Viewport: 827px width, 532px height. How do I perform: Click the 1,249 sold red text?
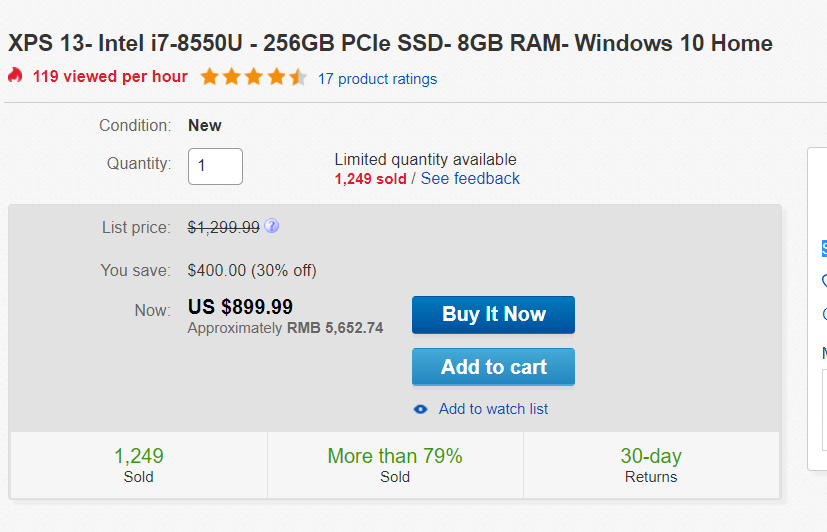(x=371, y=179)
